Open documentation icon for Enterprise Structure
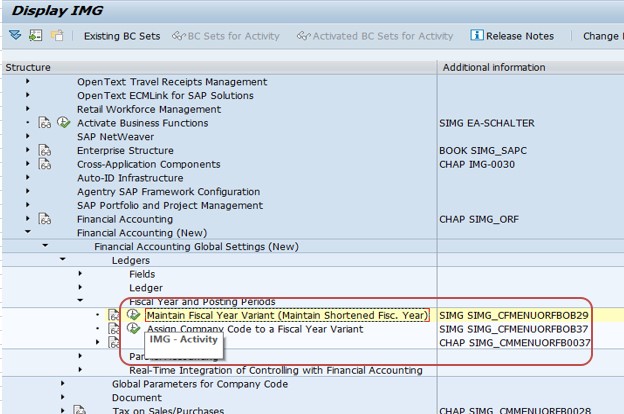This screenshot has width=624, height=414. (x=45, y=150)
